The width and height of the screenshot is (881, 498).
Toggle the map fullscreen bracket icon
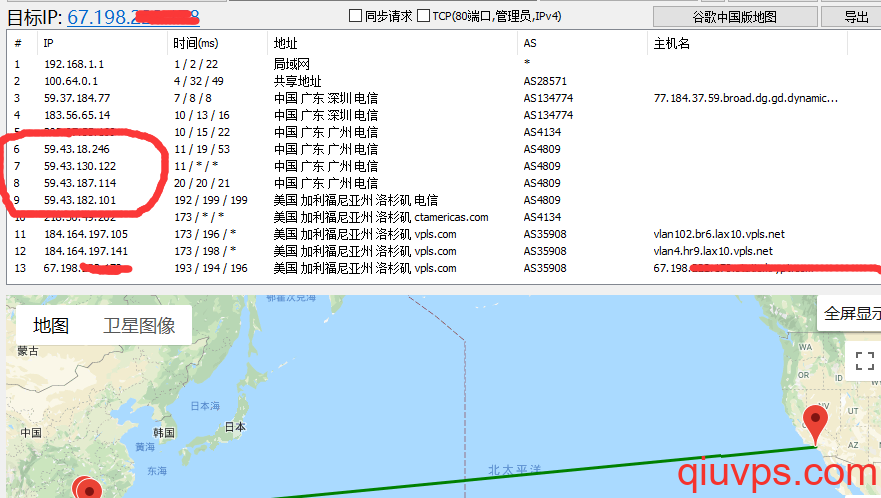pyautogui.click(x=864, y=361)
